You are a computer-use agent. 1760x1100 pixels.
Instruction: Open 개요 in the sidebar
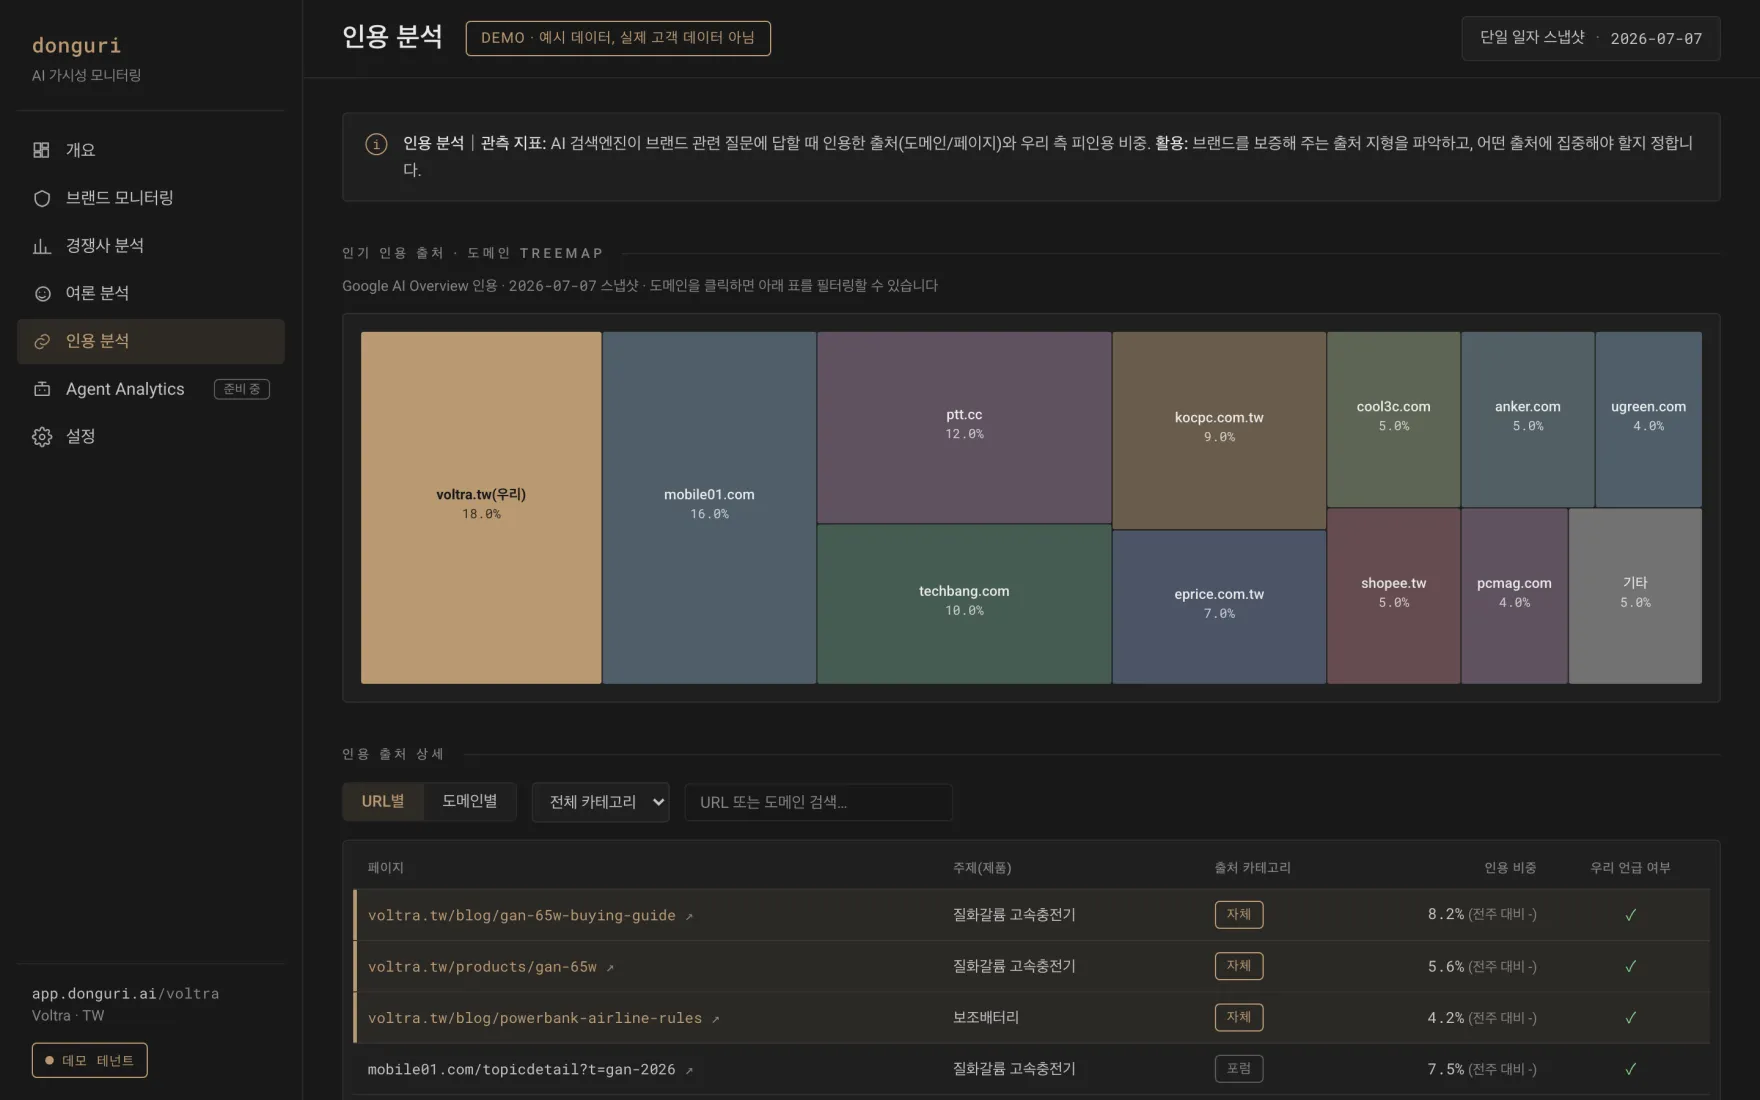pos(151,150)
